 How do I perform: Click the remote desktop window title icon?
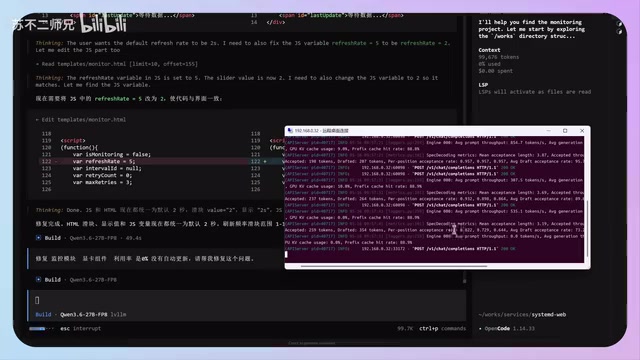(x=290, y=131)
